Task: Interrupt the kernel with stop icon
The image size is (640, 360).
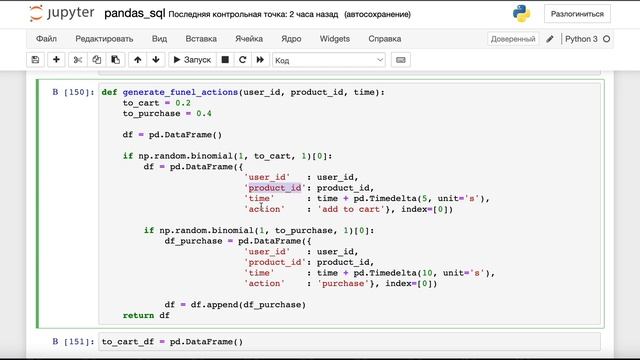Action: pos(225,60)
